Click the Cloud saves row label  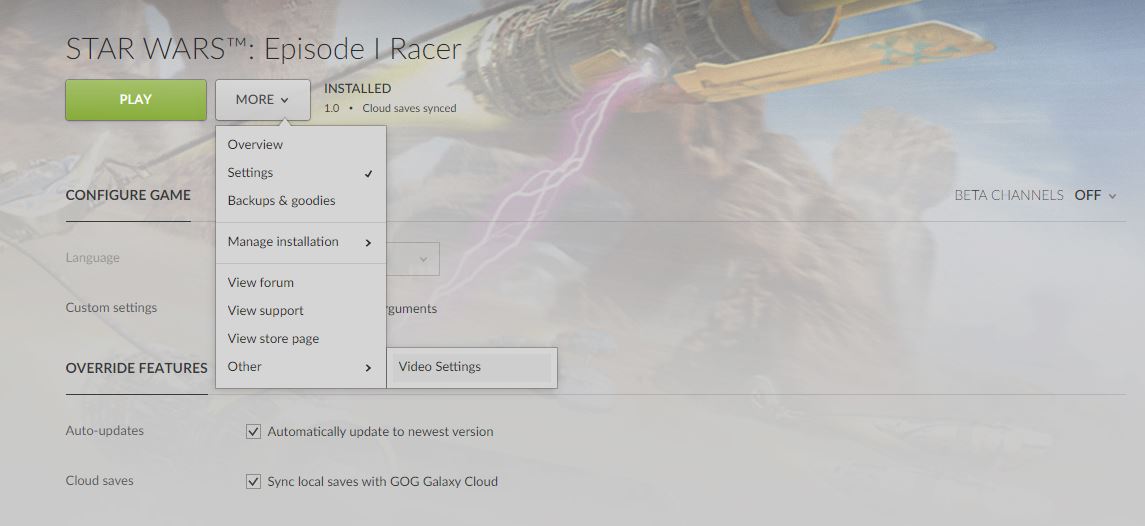coord(99,481)
